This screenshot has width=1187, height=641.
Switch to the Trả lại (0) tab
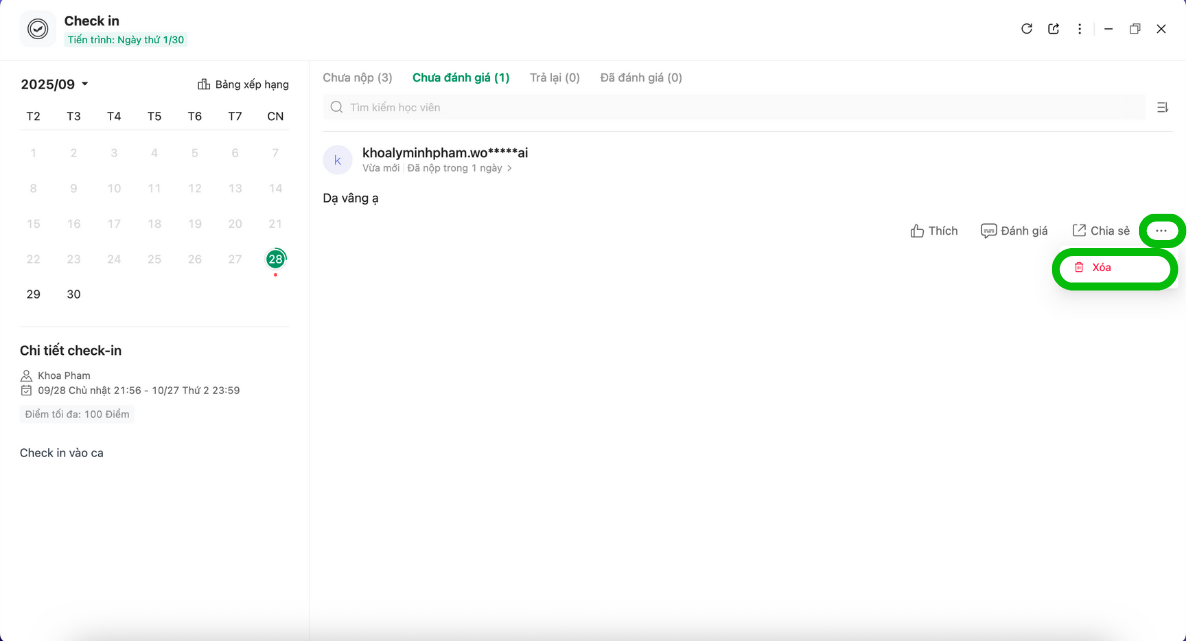(554, 78)
